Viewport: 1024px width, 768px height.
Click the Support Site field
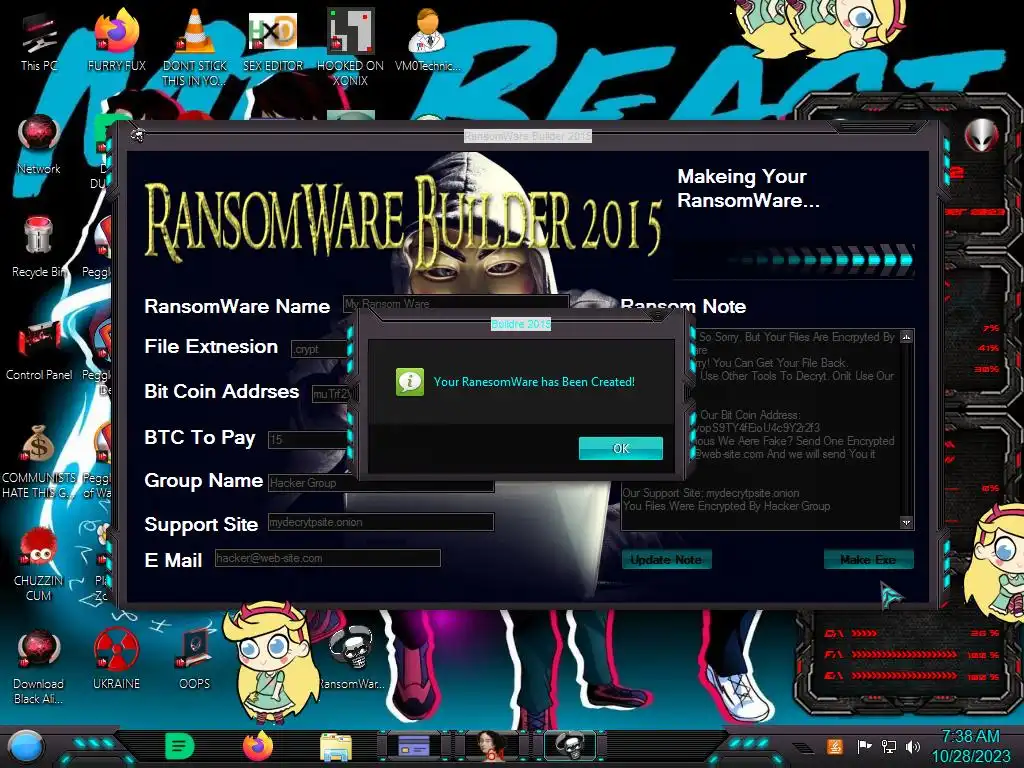[381, 522]
